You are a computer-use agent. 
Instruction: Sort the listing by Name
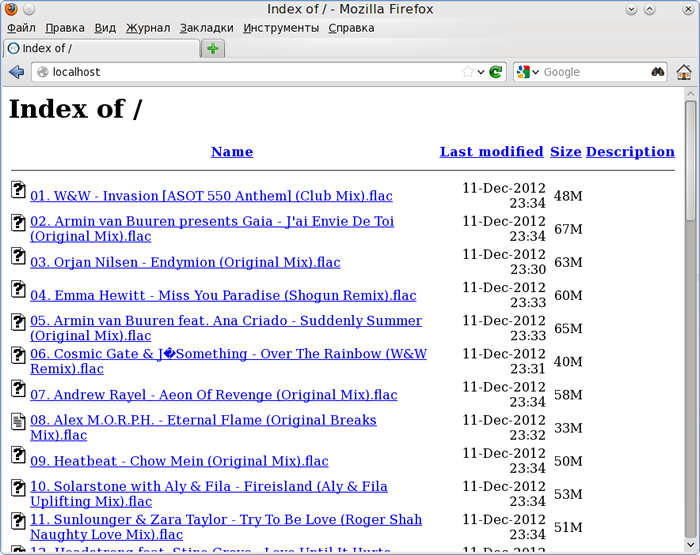coord(232,152)
